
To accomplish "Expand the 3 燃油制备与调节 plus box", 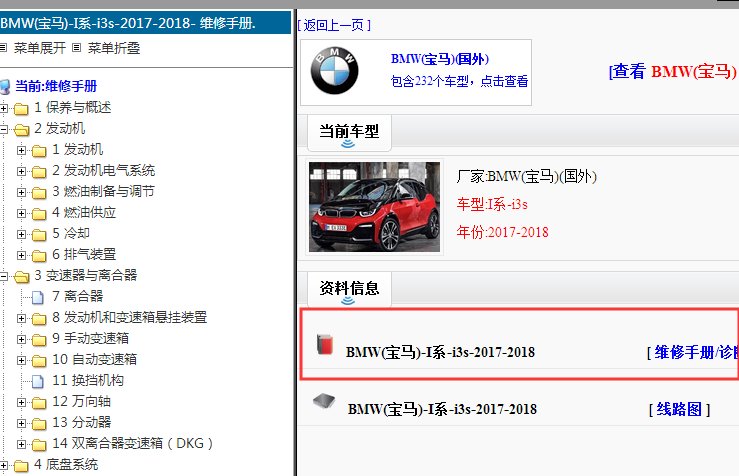I will click(x=21, y=192).
